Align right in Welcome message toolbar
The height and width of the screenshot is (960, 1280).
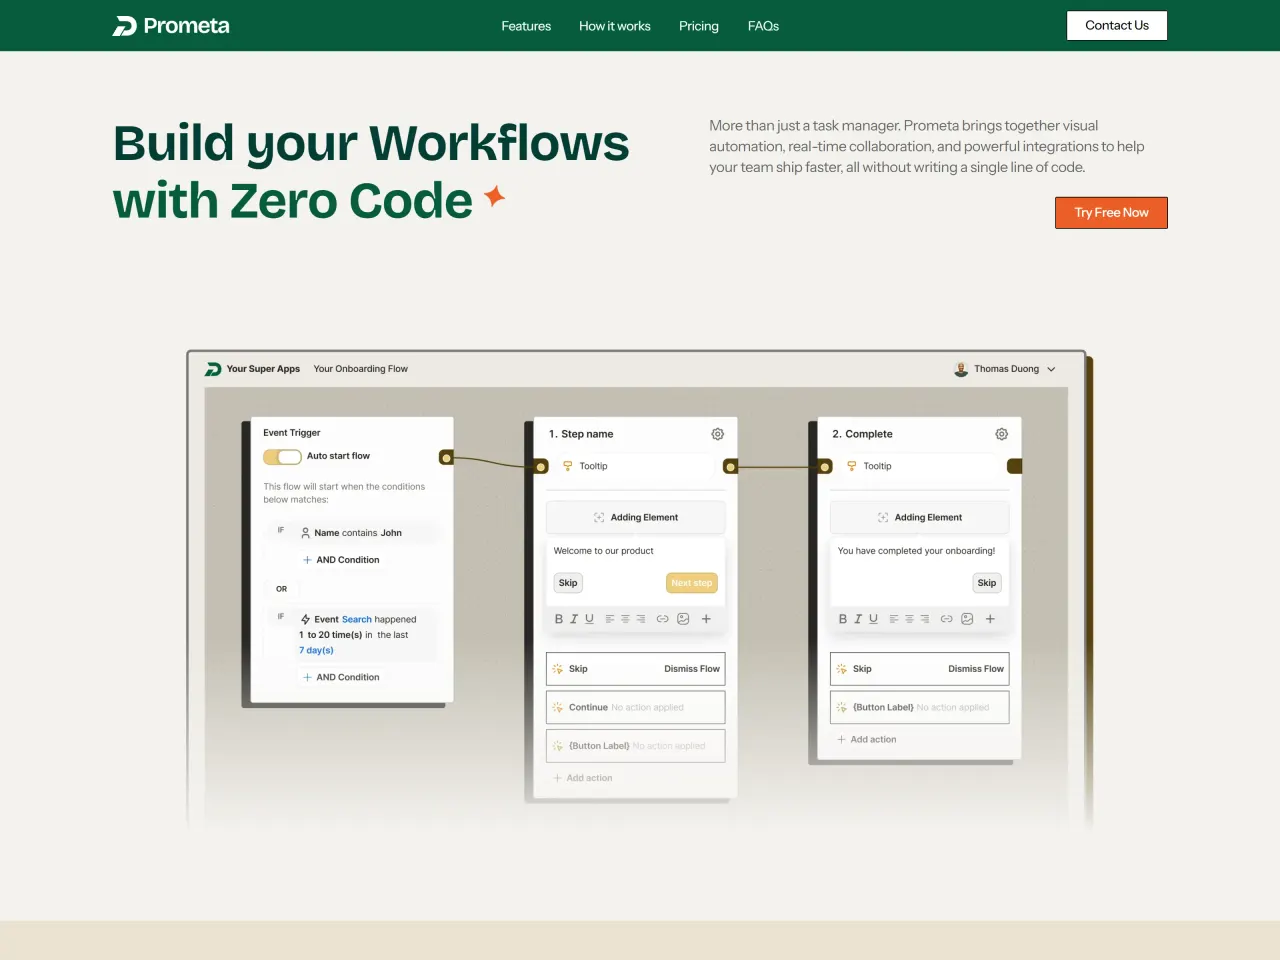[x=641, y=619]
